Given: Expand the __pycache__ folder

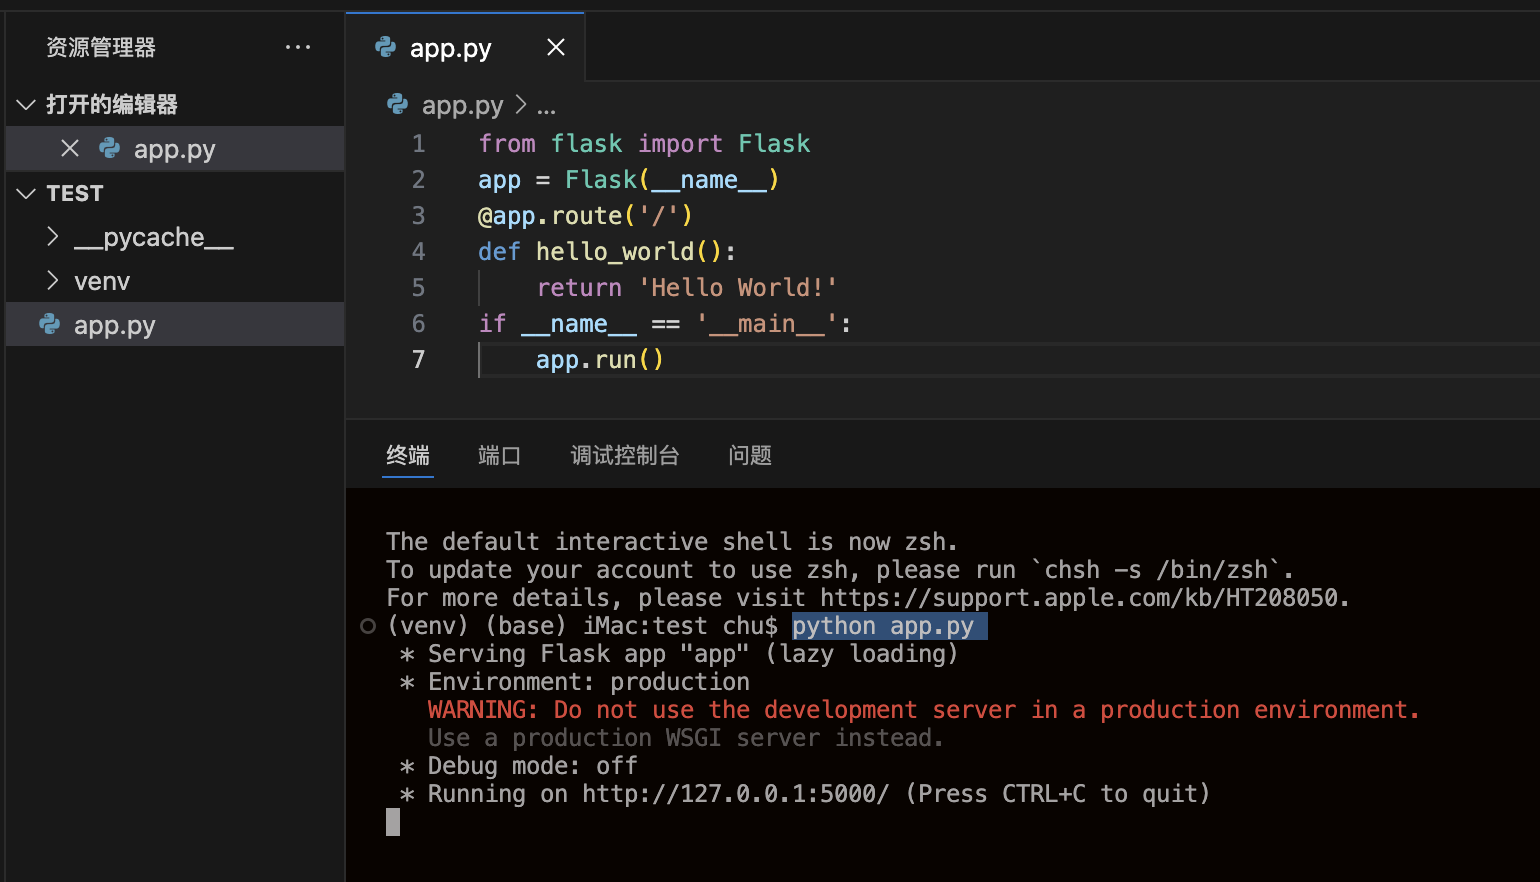Looking at the screenshot, I should click(x=54, y=237).
